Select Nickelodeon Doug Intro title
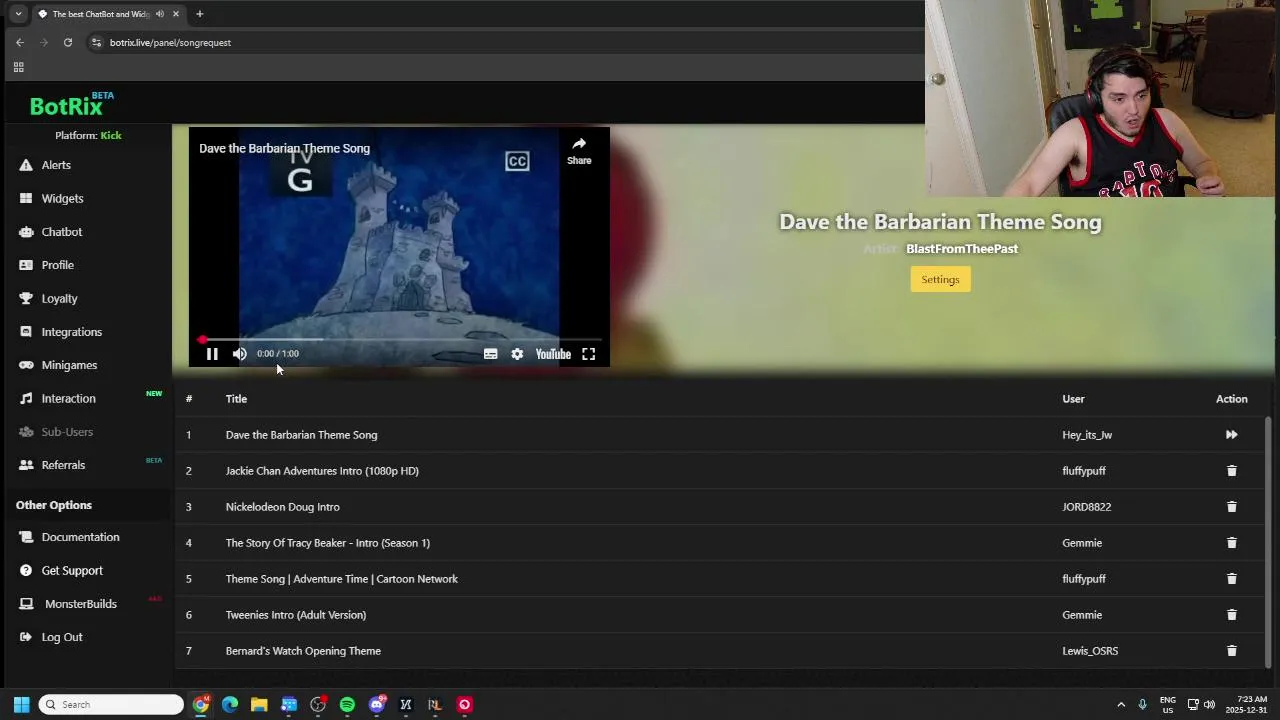The image size is (1280, 720). (x=283, y=507)
